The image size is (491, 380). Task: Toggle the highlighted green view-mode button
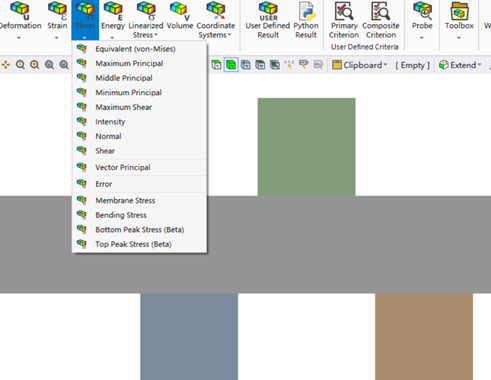(x=231, y=65)
